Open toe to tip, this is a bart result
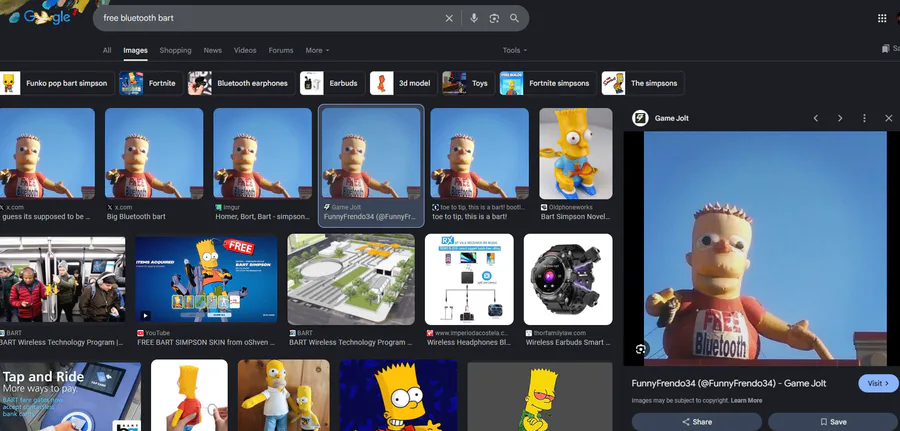The width and height of the screenshot is (900, 431). click(479, 153)
